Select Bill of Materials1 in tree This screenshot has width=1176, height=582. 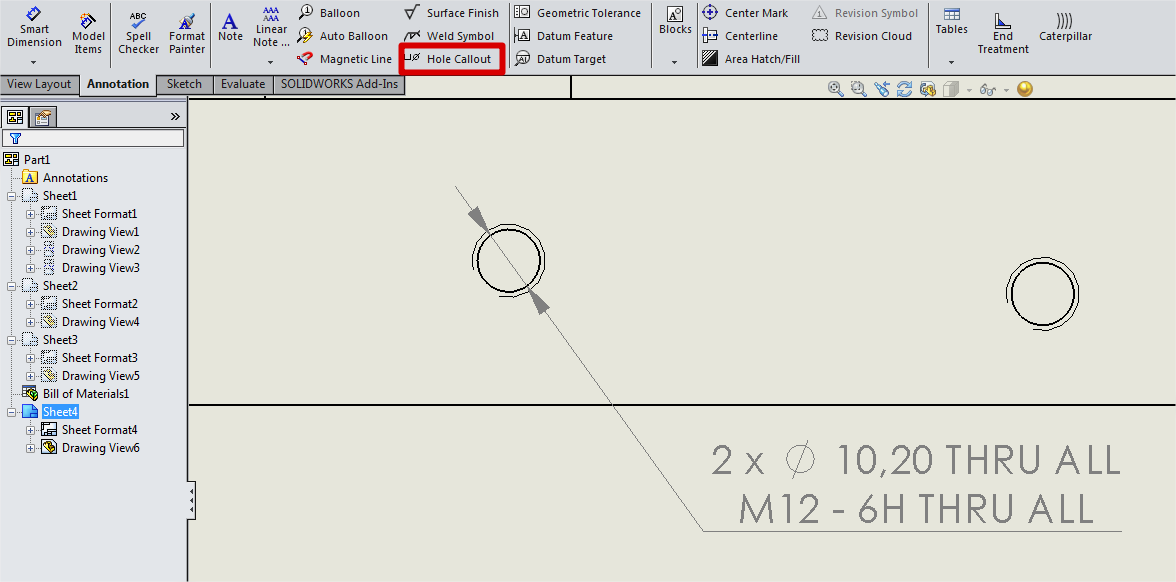85,394
